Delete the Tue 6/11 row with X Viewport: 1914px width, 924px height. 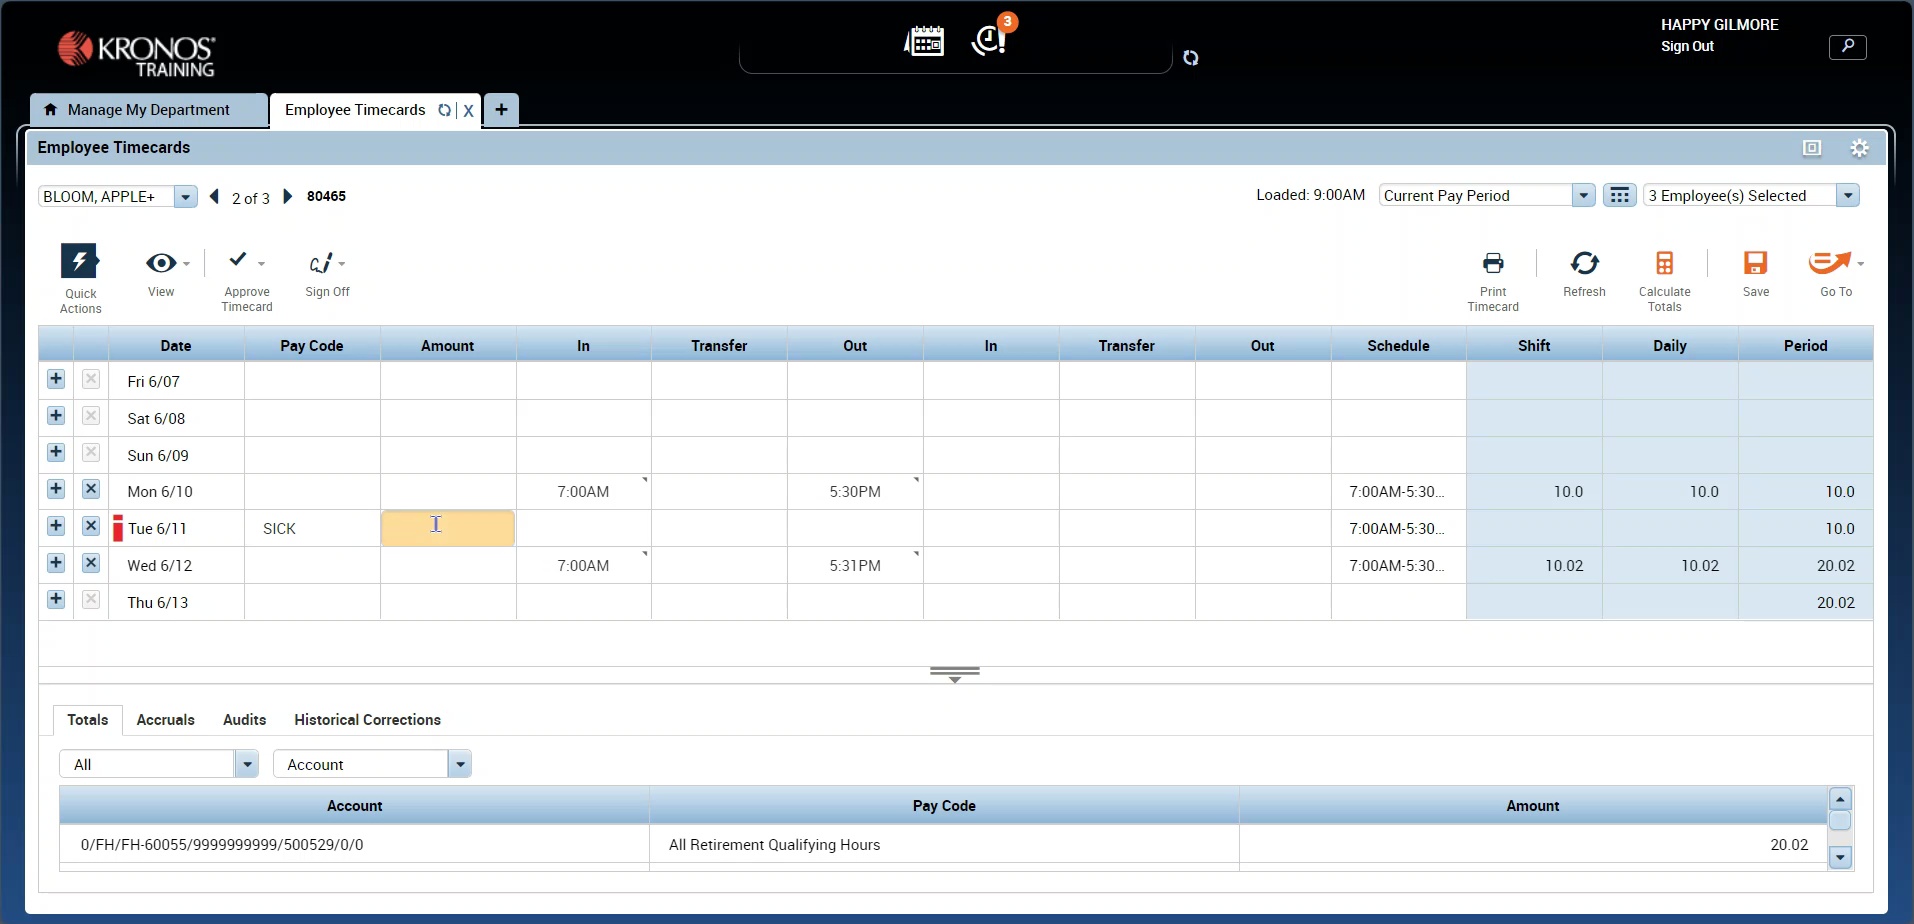91,526
